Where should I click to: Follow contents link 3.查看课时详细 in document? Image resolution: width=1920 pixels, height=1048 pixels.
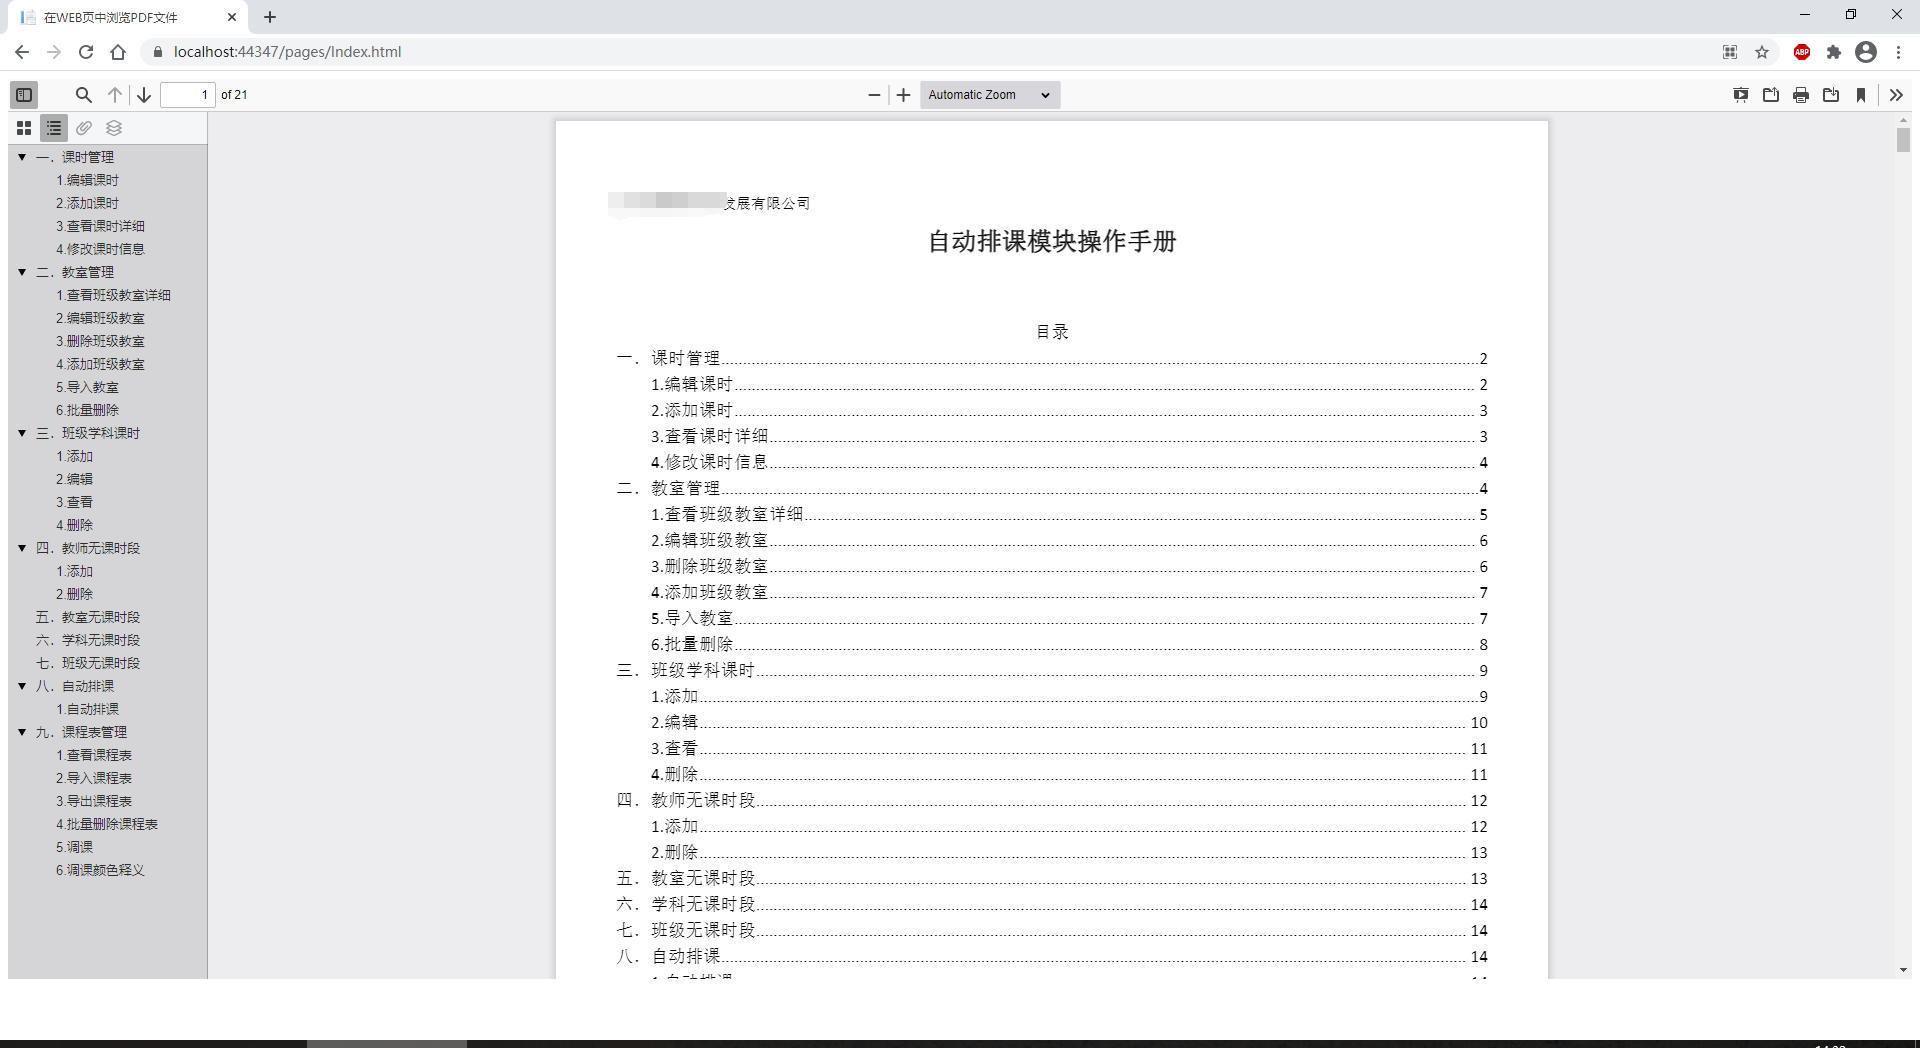click(x=1069, y=436)
